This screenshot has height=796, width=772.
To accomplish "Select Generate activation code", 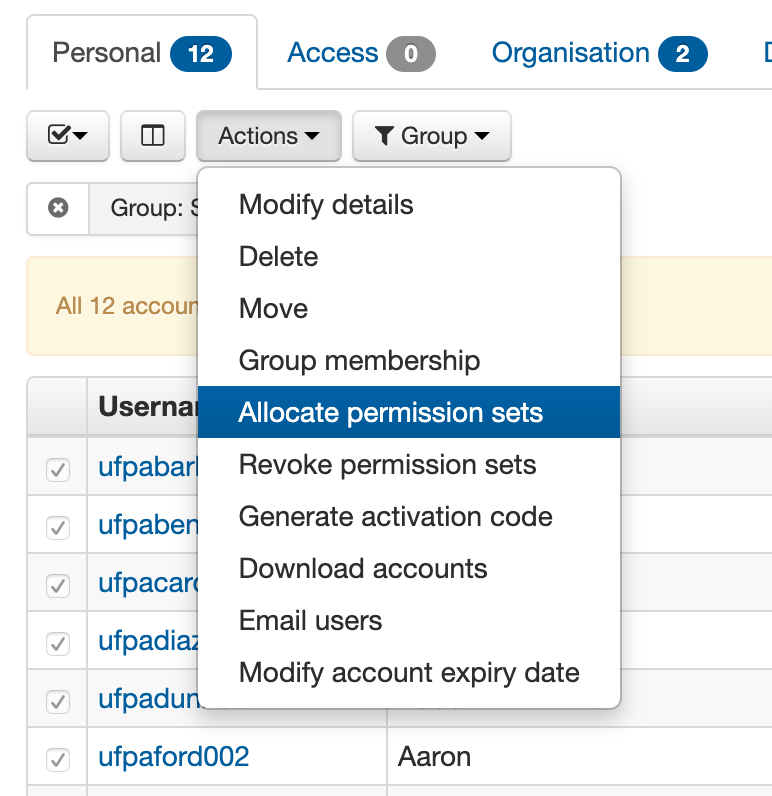I will 395,517.
